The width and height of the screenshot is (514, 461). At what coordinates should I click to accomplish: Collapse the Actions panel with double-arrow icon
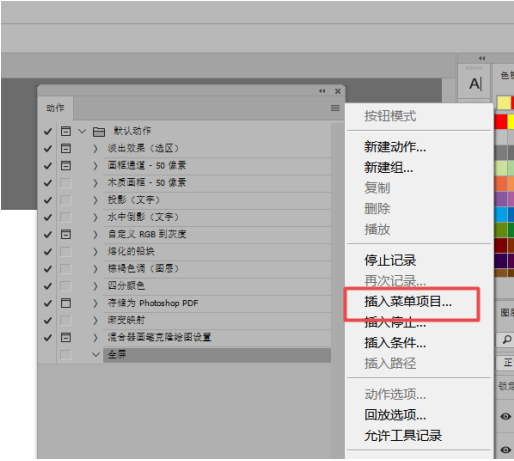click(322, 91)
